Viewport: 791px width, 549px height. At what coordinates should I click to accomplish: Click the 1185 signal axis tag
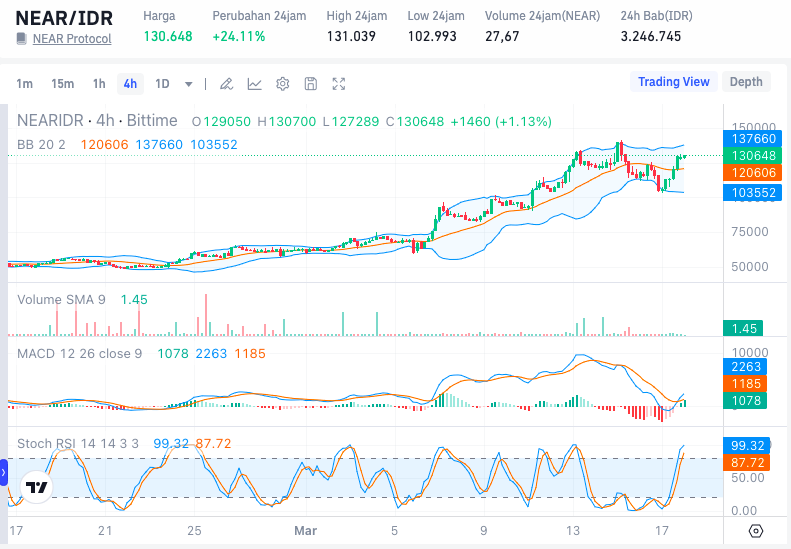pos(745,383)
